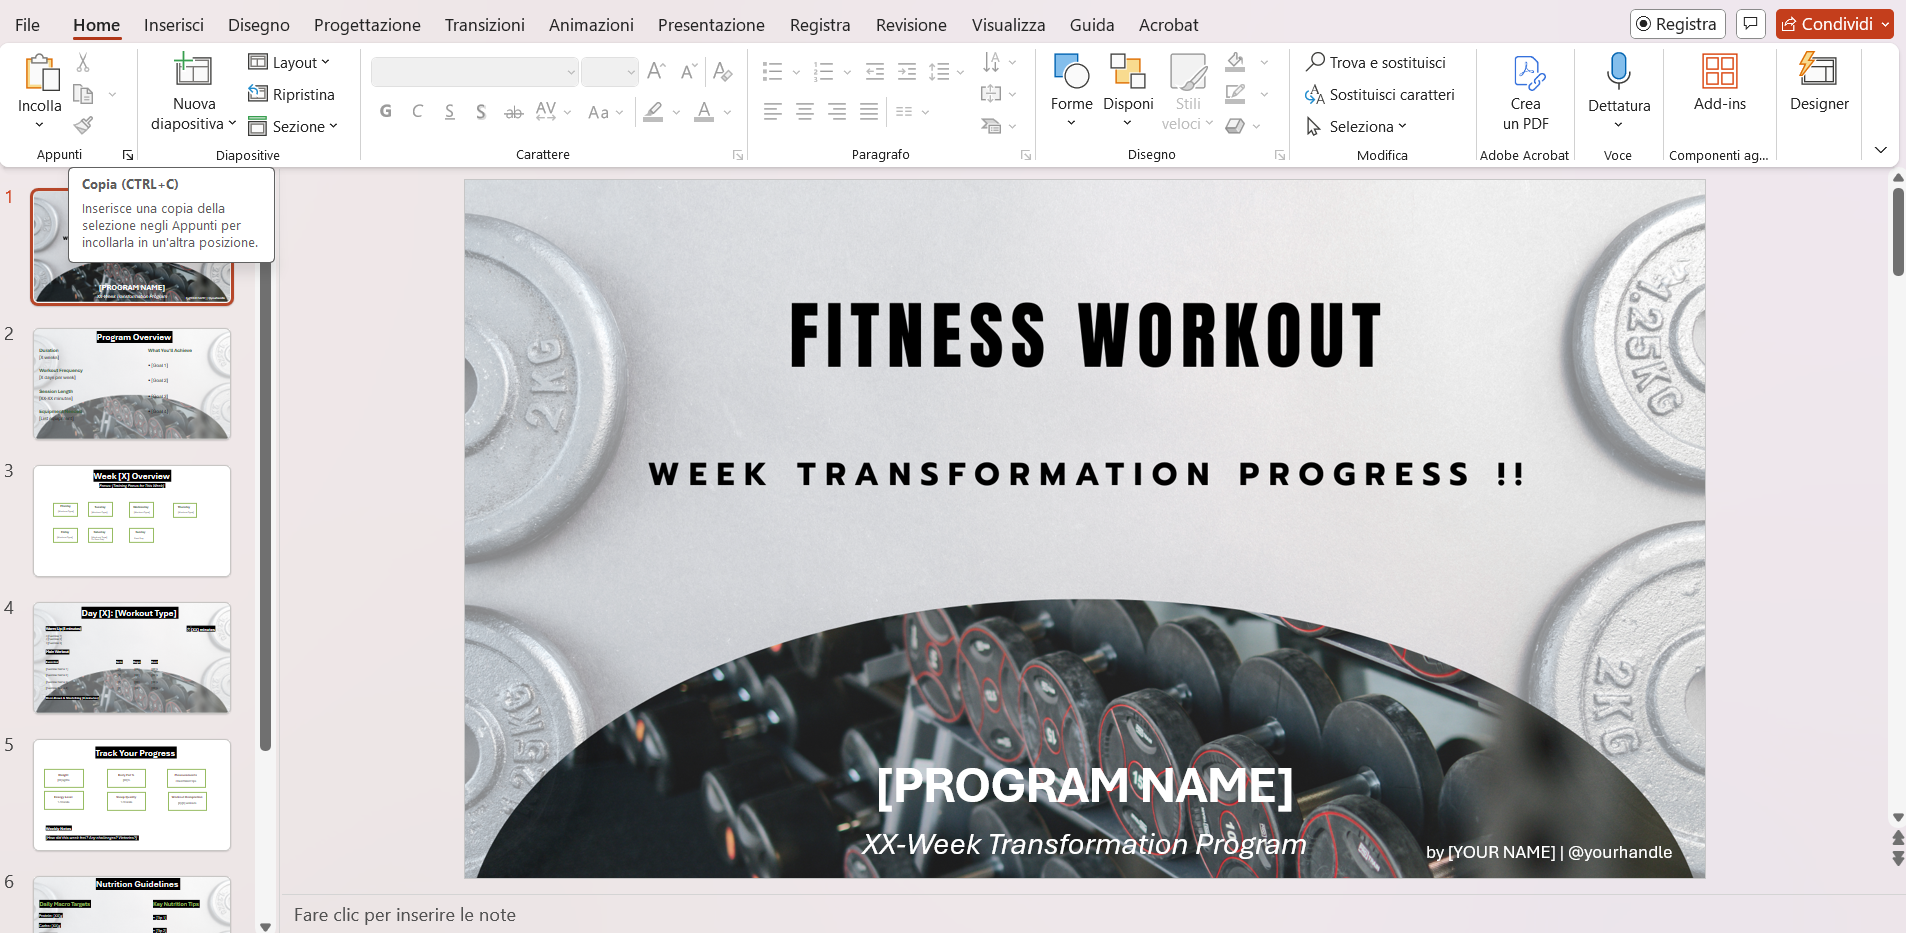Viewport: 1906px width, 933px height.
Task: Switch to the Revisione tab
Action: (x=911, y=25)
